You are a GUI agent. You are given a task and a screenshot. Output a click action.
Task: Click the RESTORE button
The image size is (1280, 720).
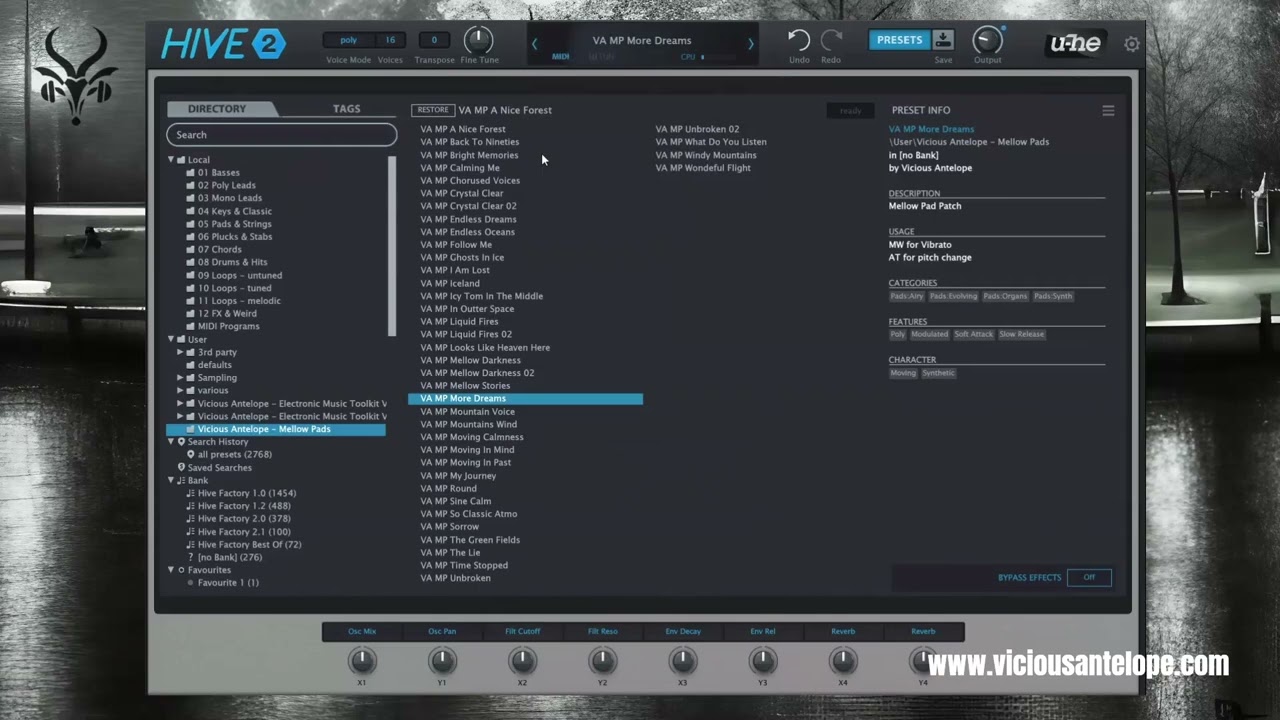click(x=433, y=110)
